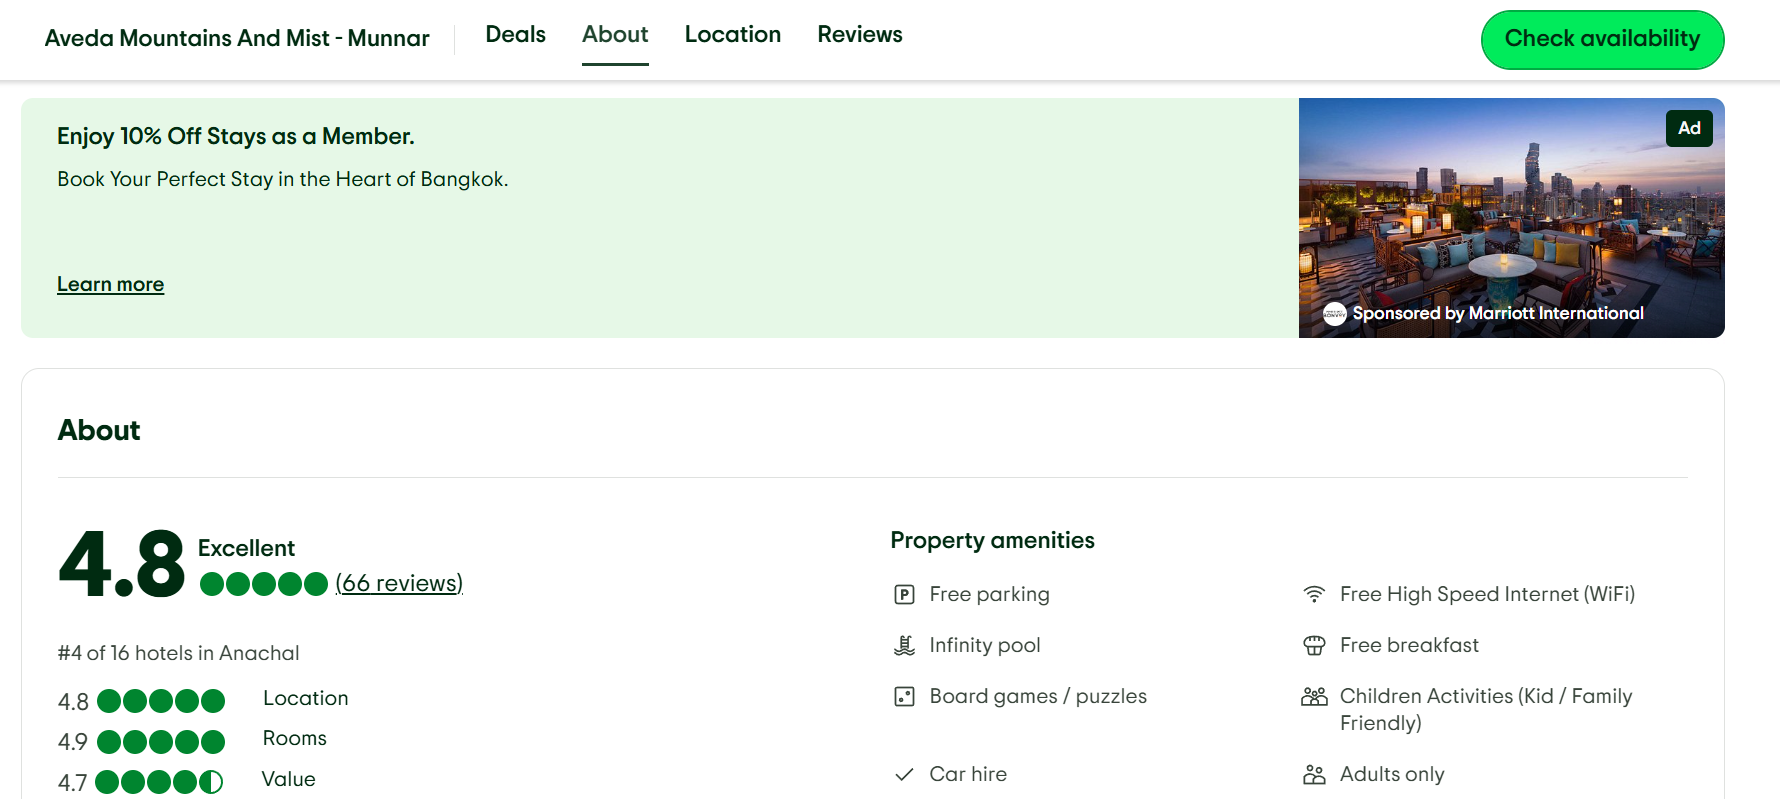Click the Adults only icon
1780x799 pixels.
pos(1314,775)
